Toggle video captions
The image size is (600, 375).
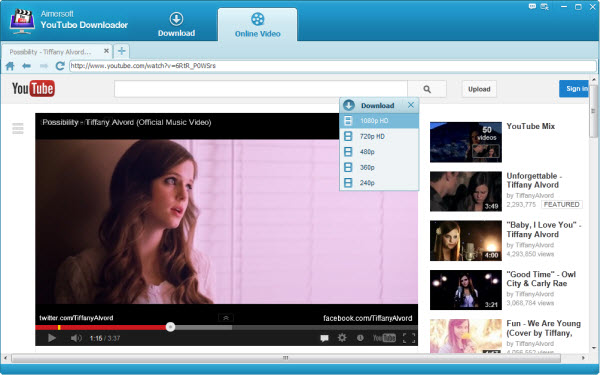click(x=324, y=338)
